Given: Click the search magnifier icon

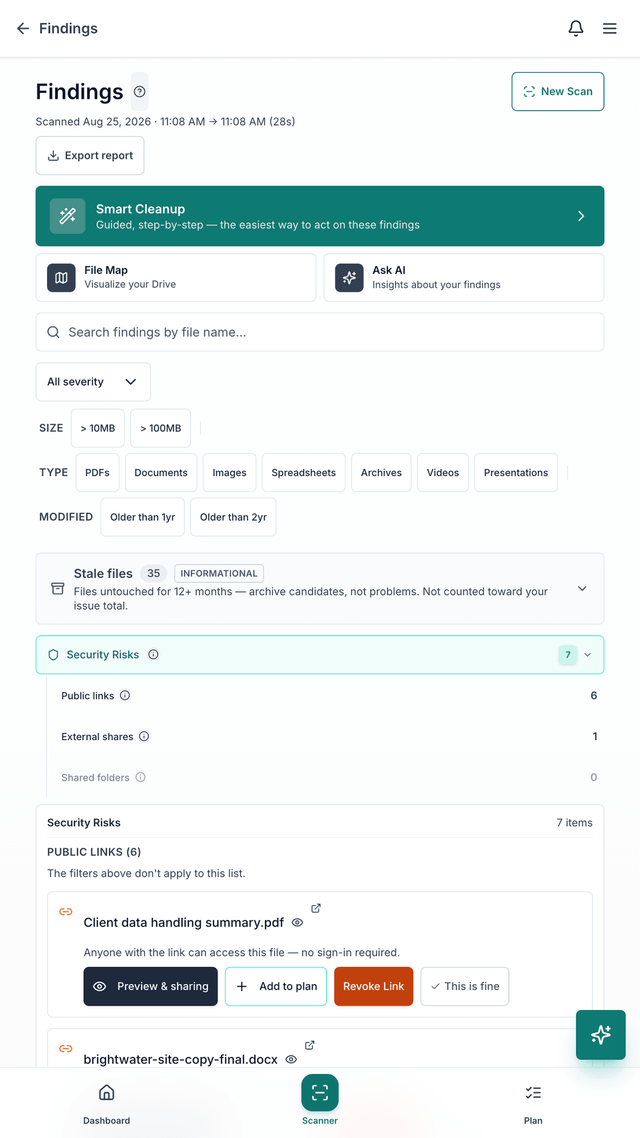Looking at the screenshot, I should (x=53, y=332).
